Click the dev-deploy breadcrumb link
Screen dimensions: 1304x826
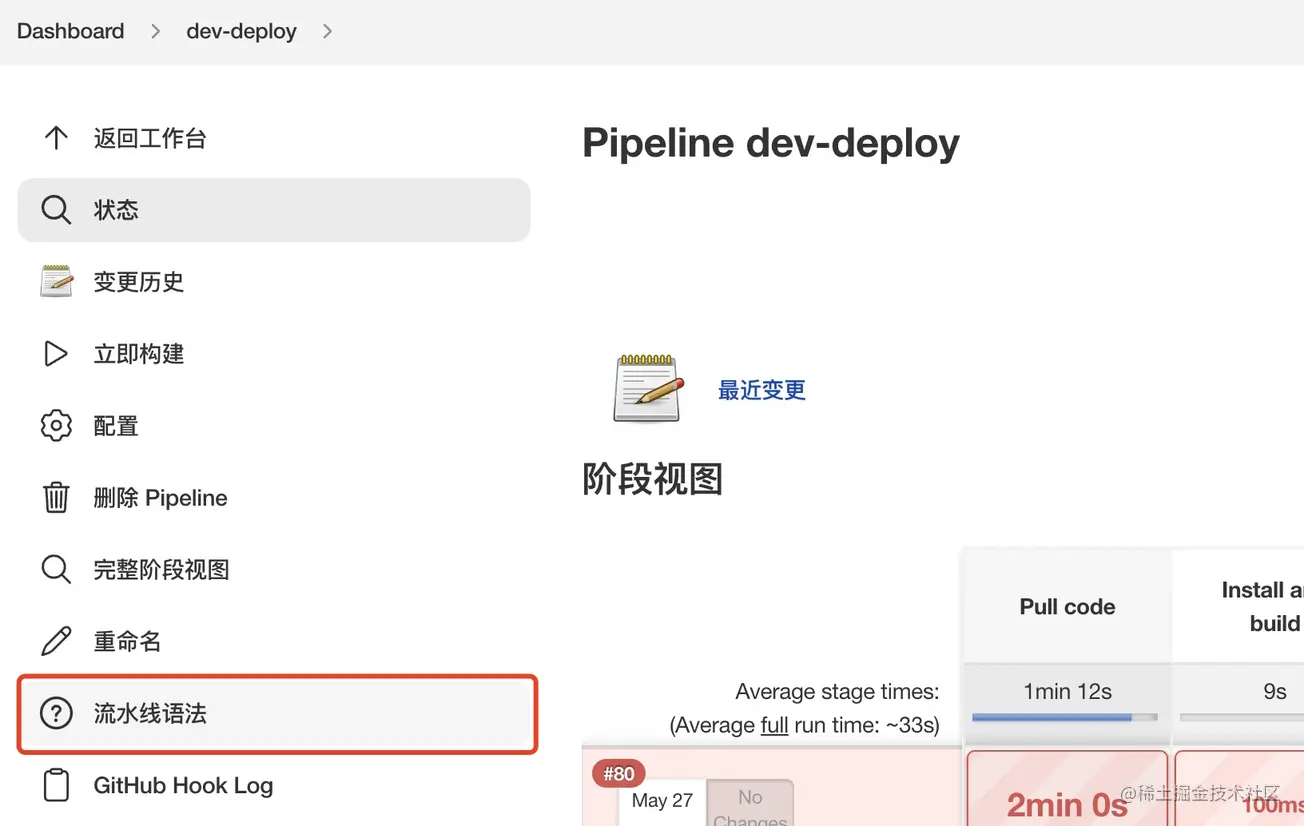click(241, 32)
